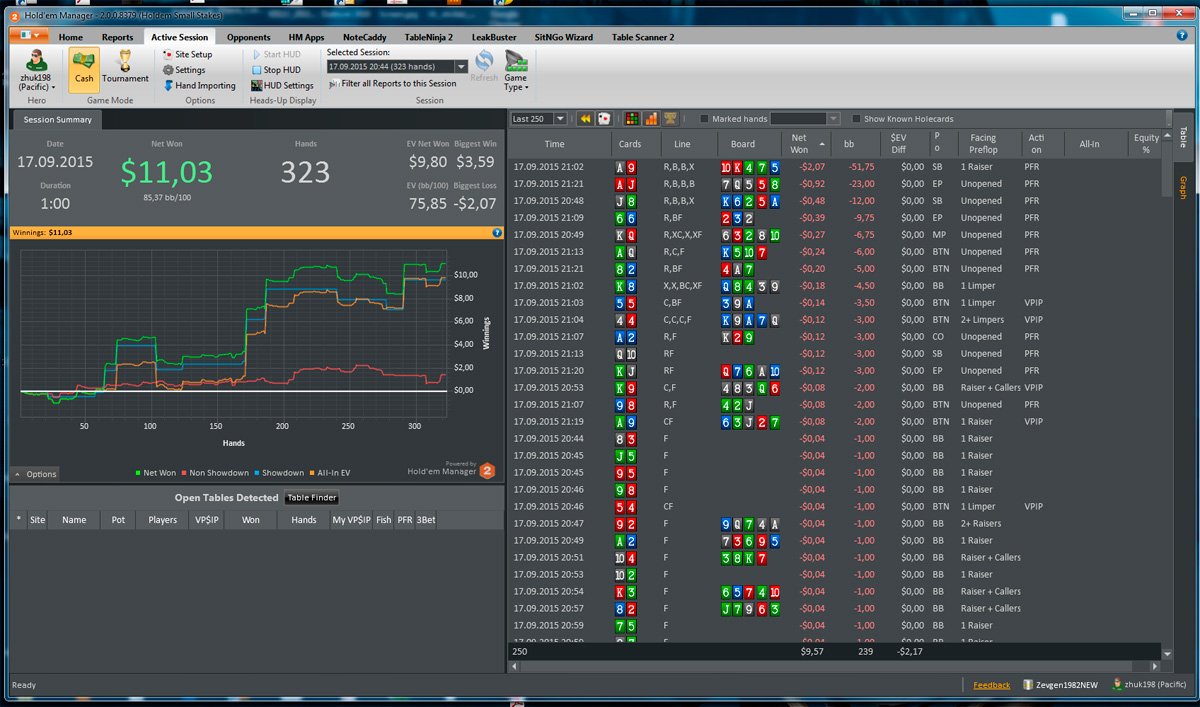Switch to the Home tab
The height and width of the screenshot is (707, 1200).
pyautogui.click(x=70, y=37)
